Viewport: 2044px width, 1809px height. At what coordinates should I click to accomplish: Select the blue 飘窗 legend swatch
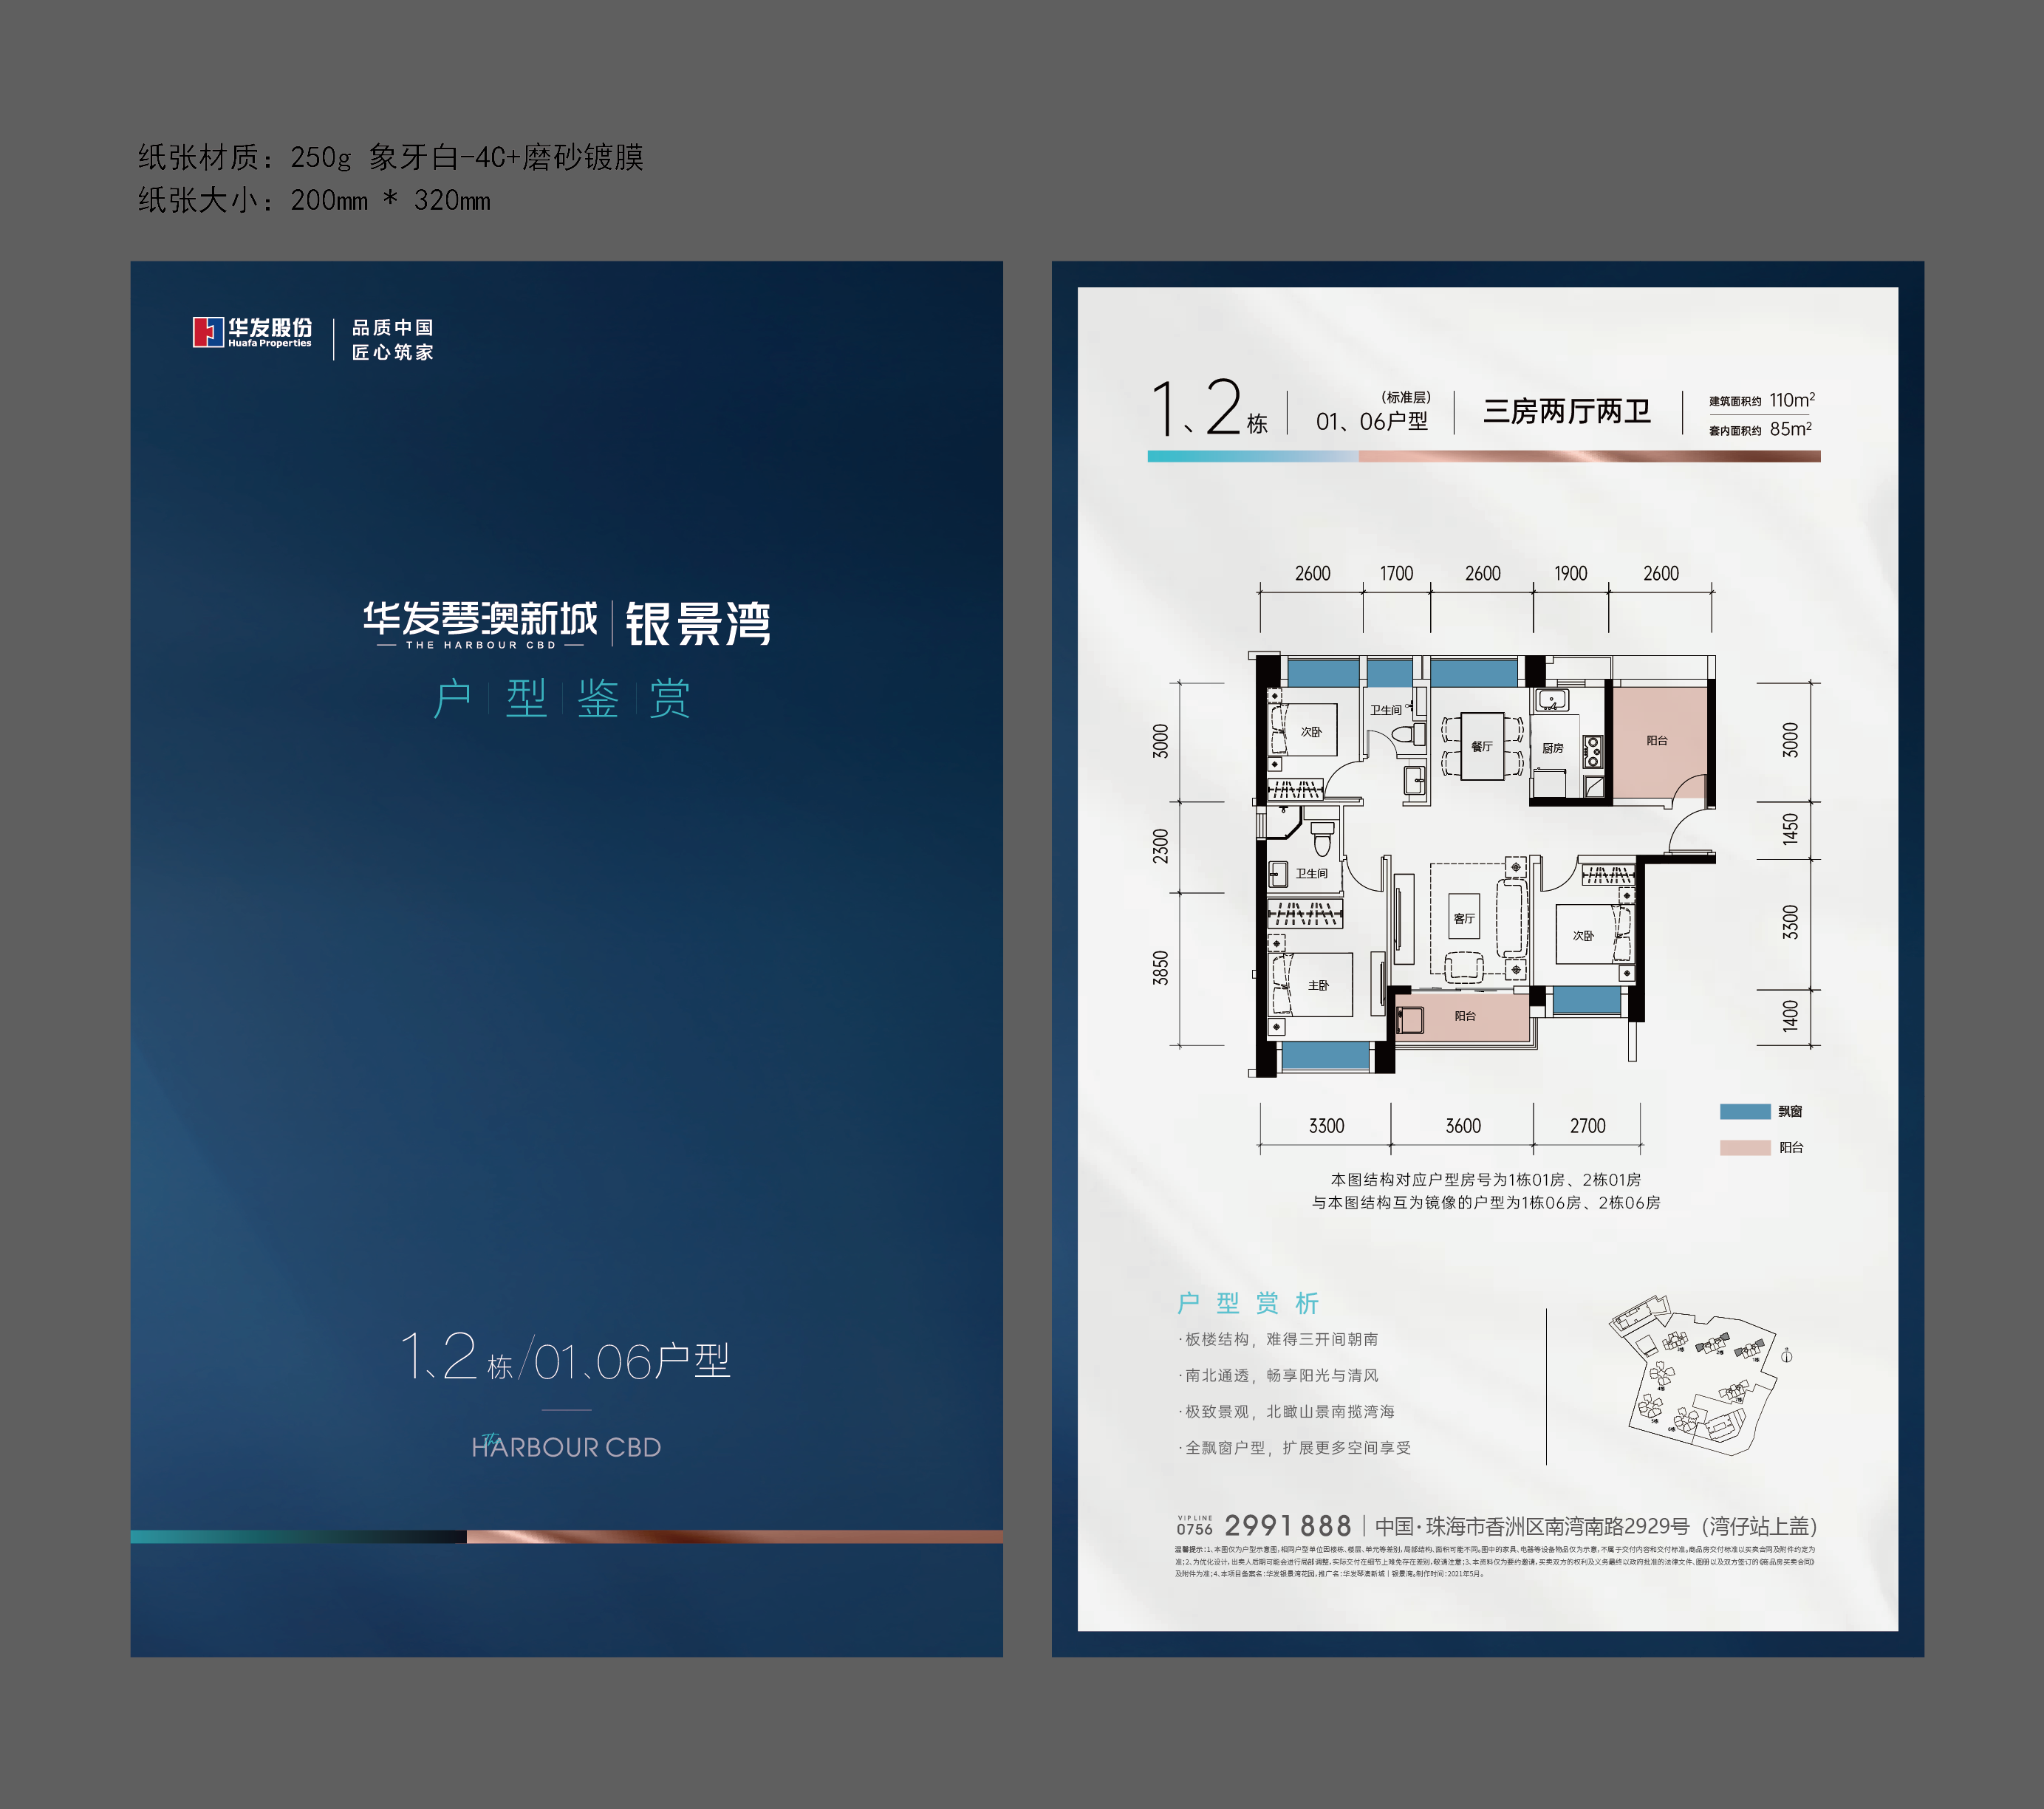point(1745,1111)
